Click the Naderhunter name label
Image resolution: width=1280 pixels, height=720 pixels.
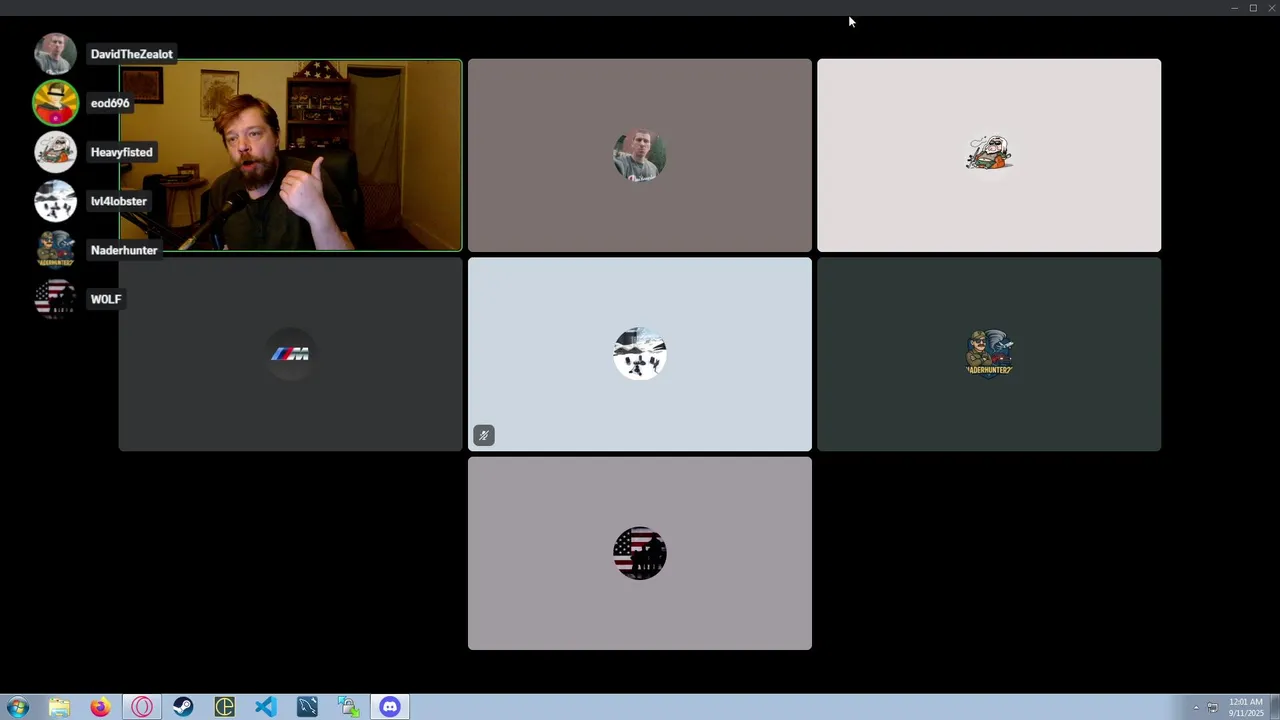coord(124,250)
